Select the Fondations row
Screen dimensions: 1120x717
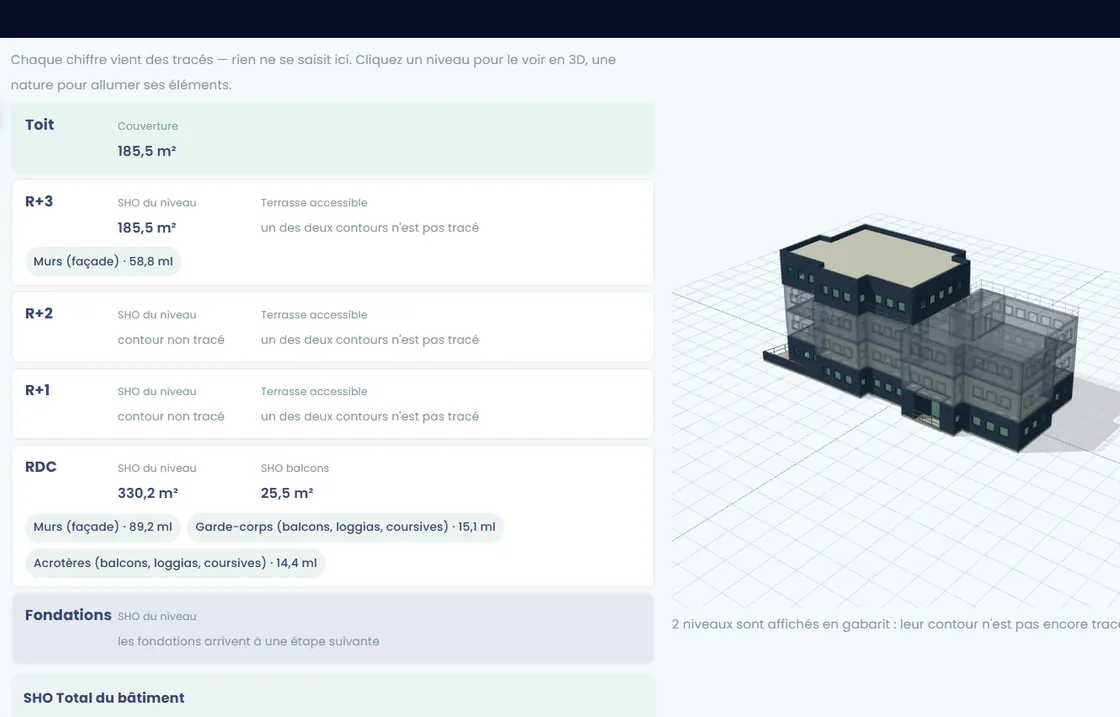tap(332, 628)
